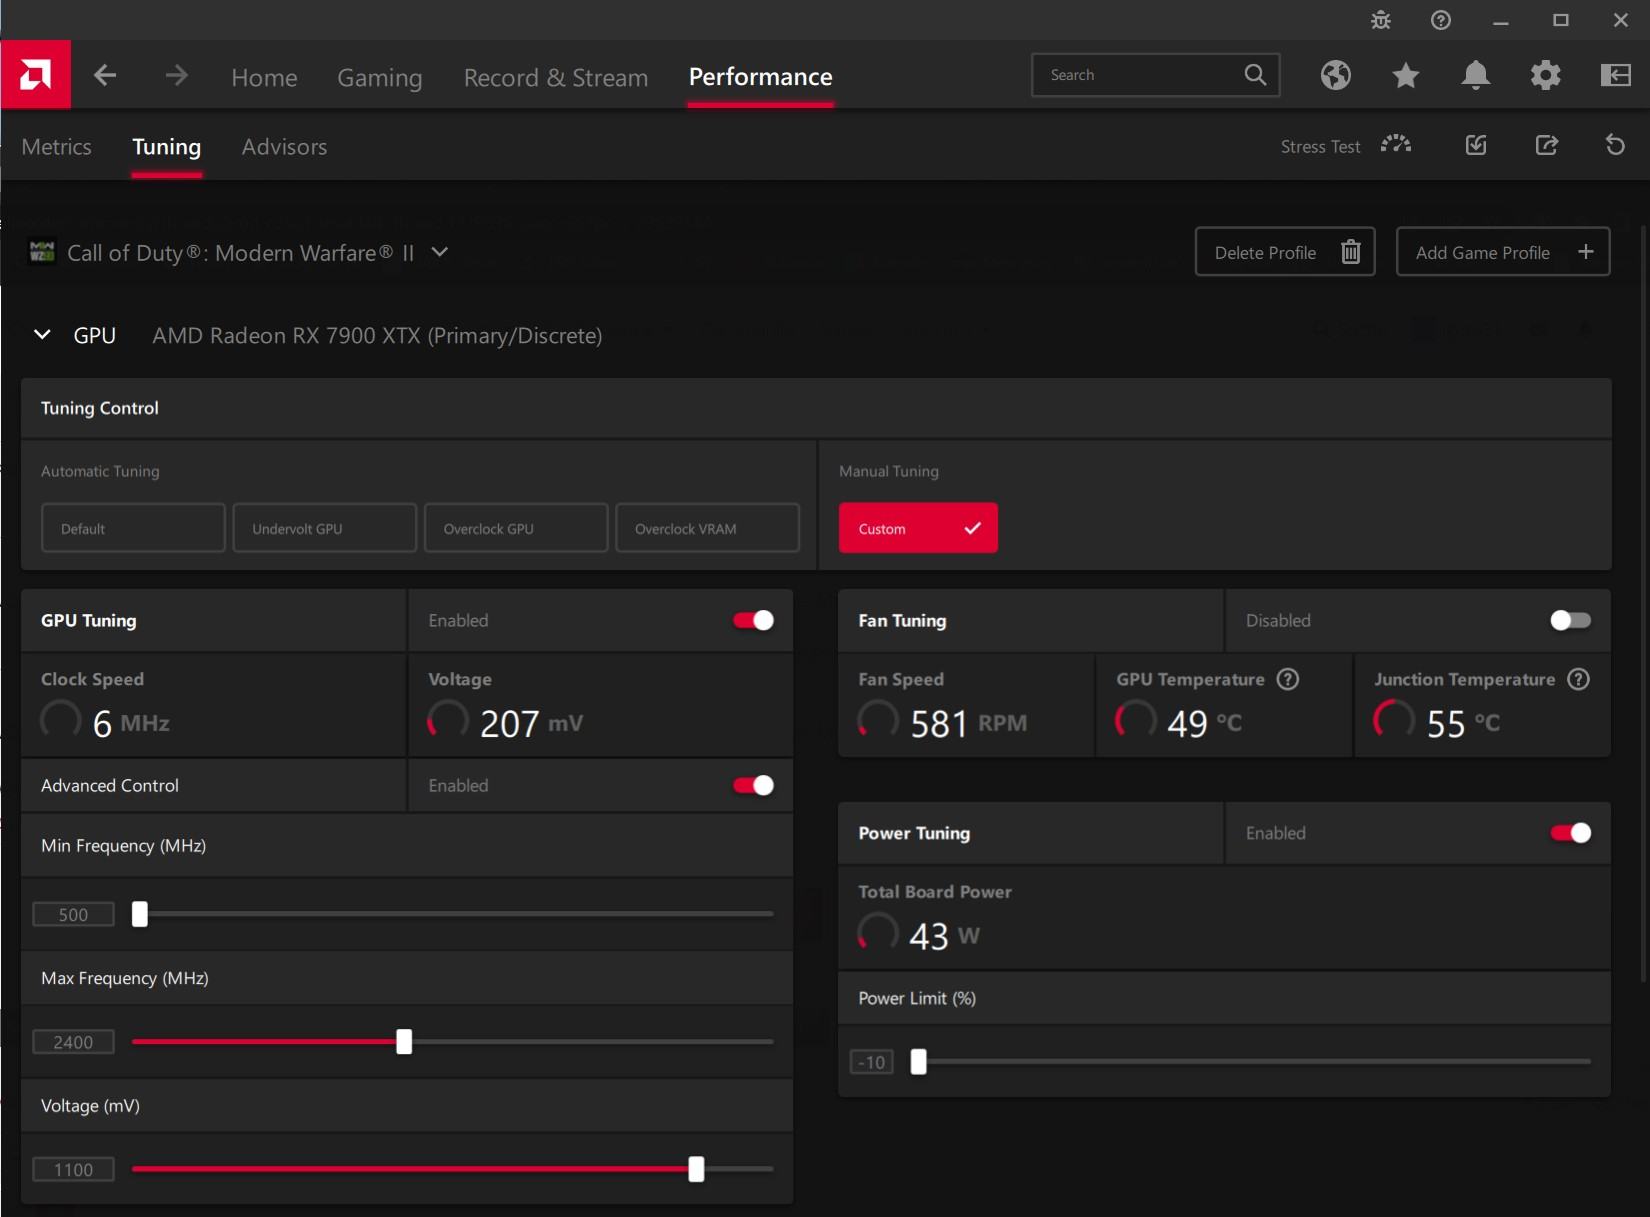Screen dimensions: 1650x1217
Task: Select Undervolt GPU preset
Action: pos(325,528)
